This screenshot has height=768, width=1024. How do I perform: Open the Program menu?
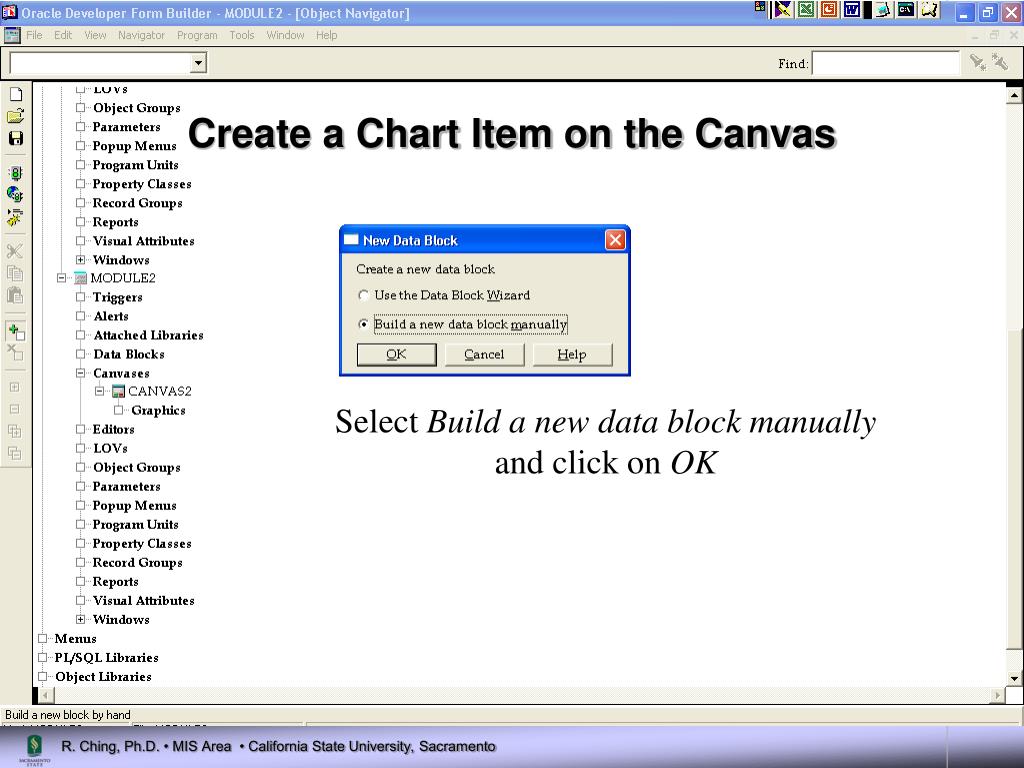click(x=197, y=35)
